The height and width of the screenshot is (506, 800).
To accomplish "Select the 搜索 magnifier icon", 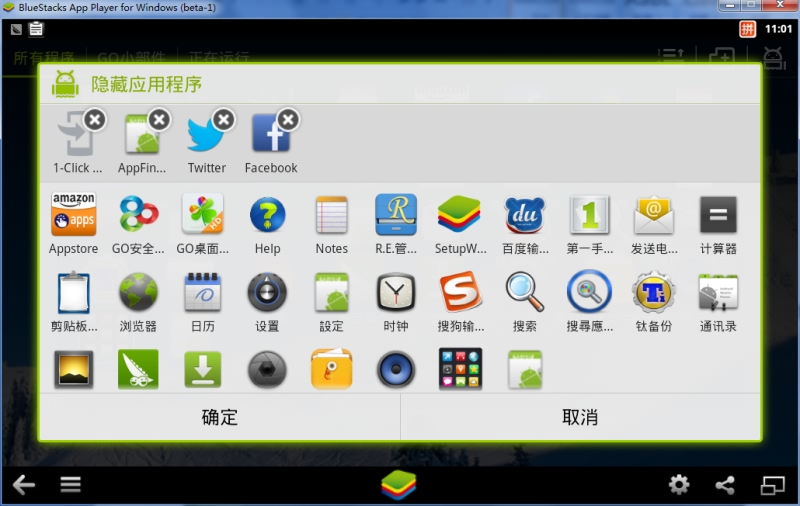I will 524,292.
